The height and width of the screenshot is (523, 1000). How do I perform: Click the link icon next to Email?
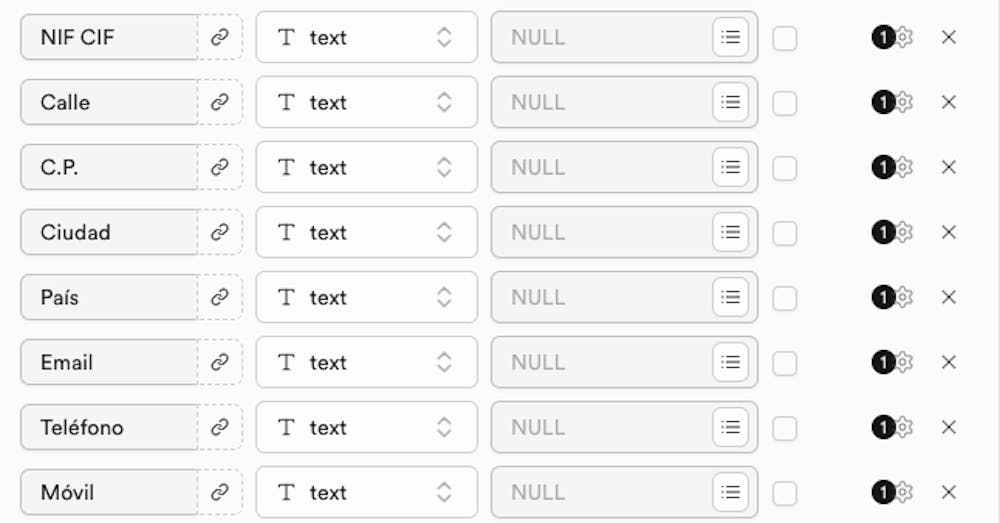pyautogui.click(x=220, y=362)
